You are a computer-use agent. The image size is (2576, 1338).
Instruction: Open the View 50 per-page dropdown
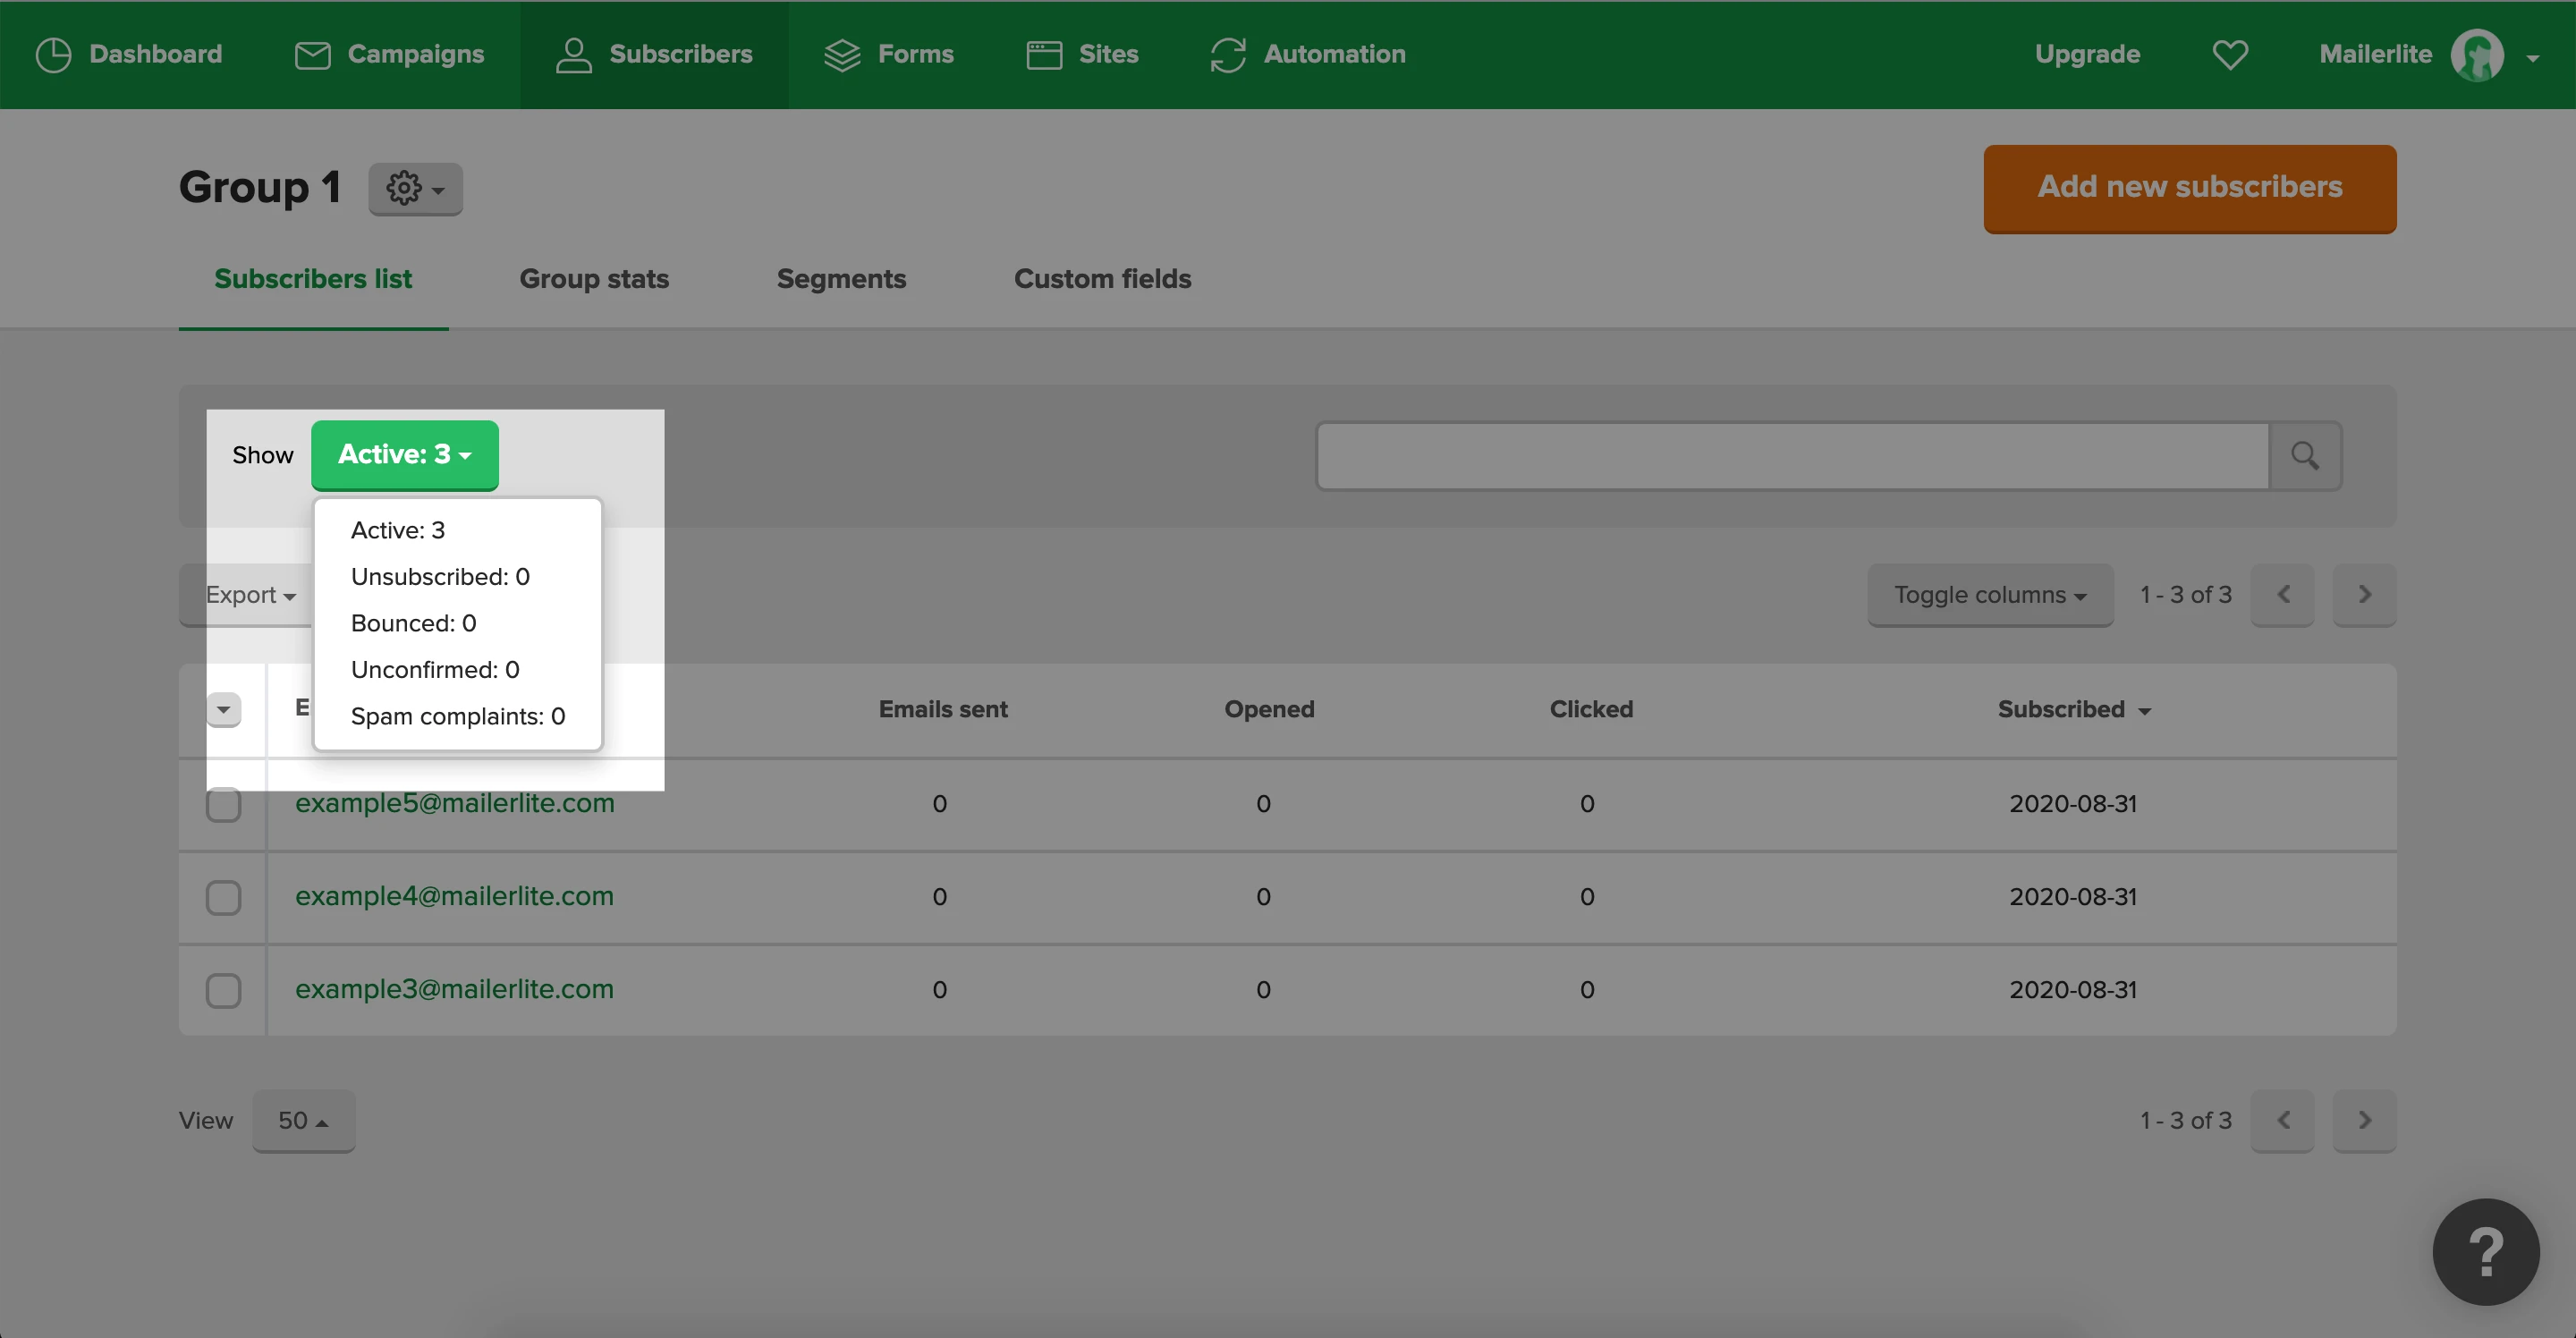click(303, 1120)
